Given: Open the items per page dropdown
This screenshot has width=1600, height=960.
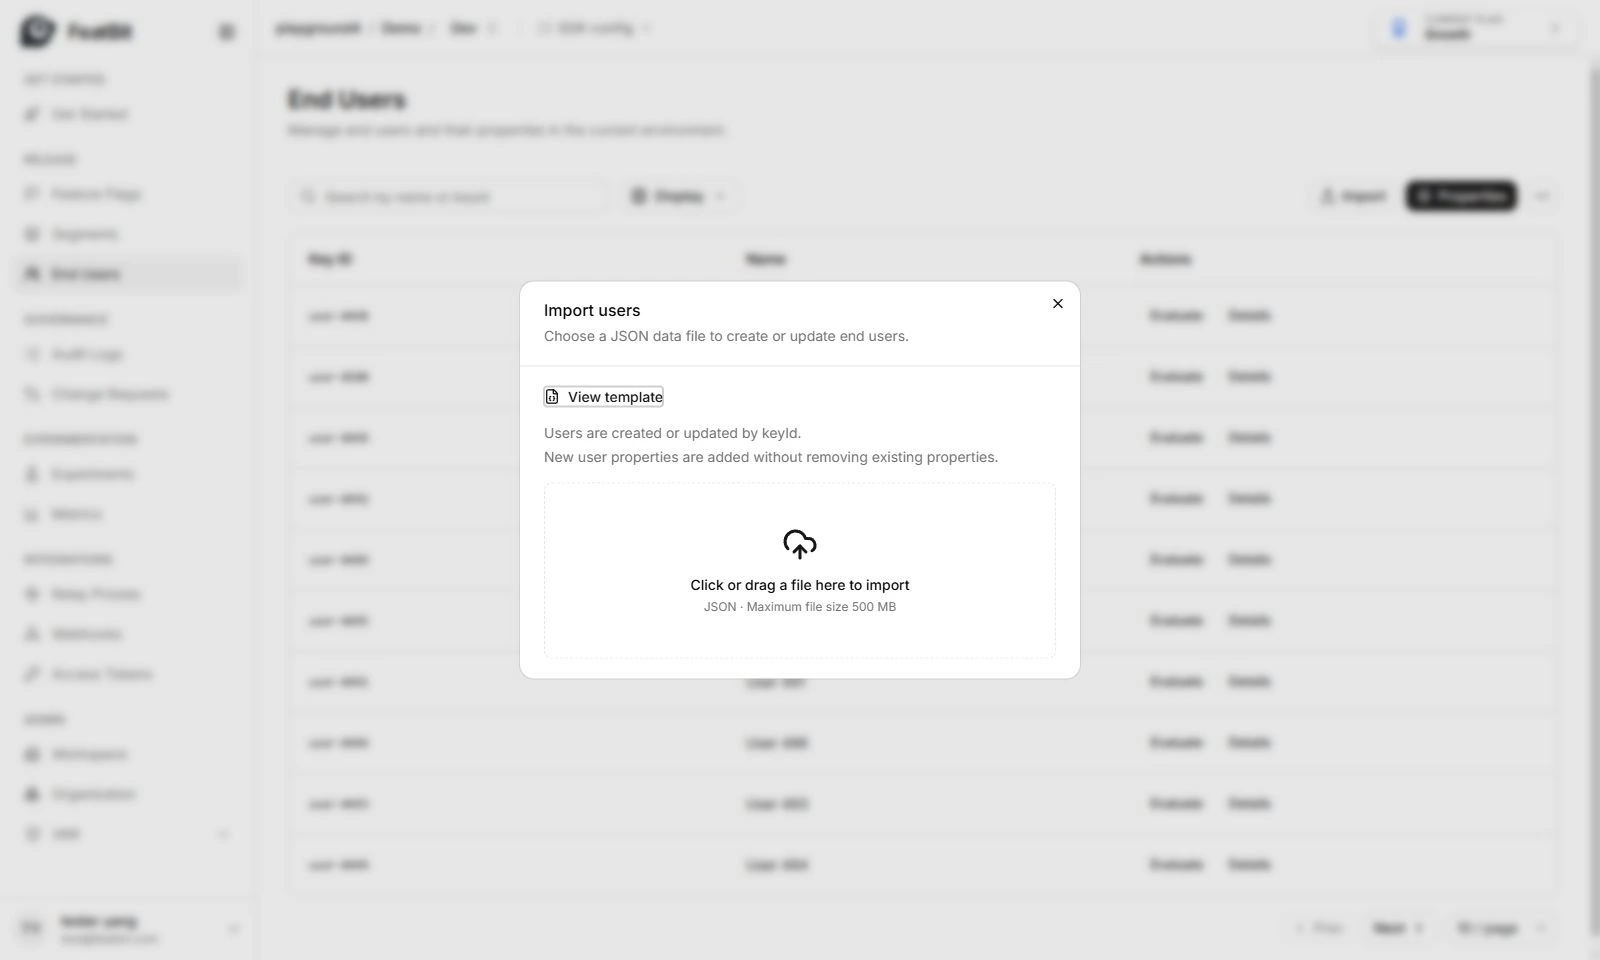Looking at the screenshot, I should [x=1502, y=928].
